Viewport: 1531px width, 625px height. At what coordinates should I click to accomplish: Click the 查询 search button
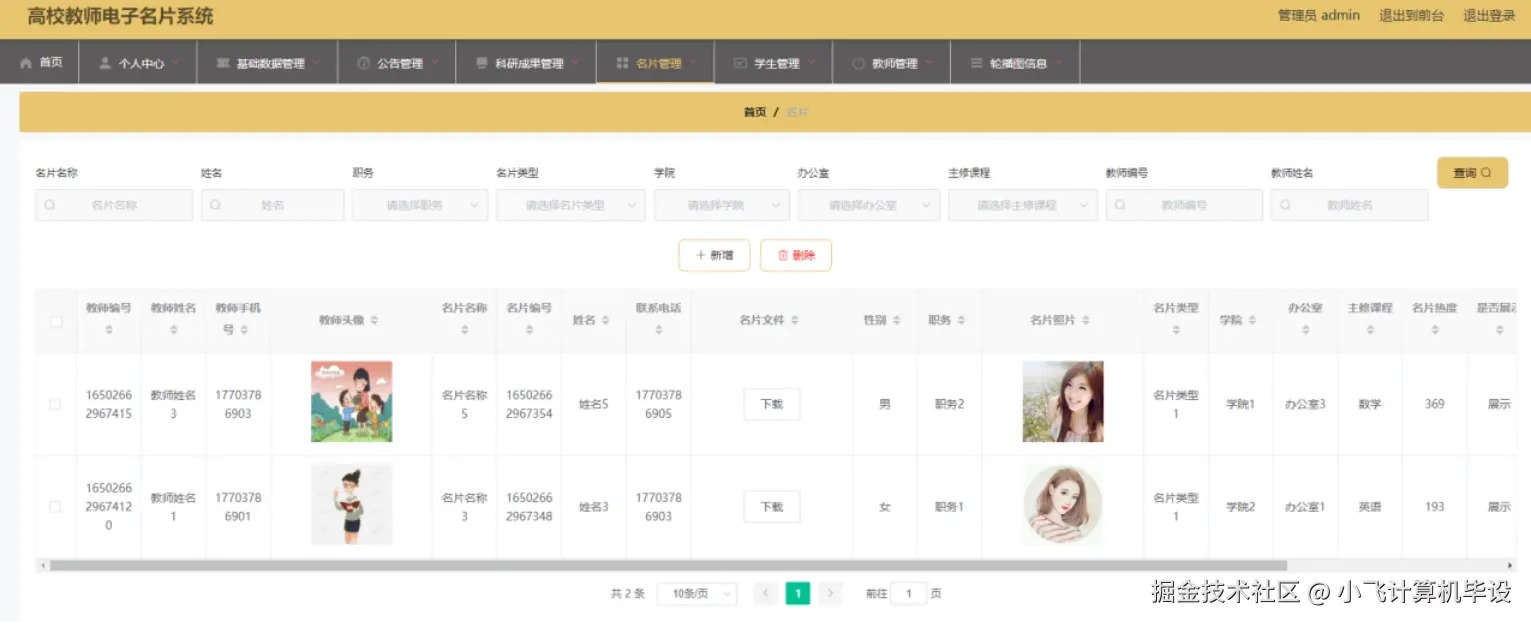tap(1472, 173)
